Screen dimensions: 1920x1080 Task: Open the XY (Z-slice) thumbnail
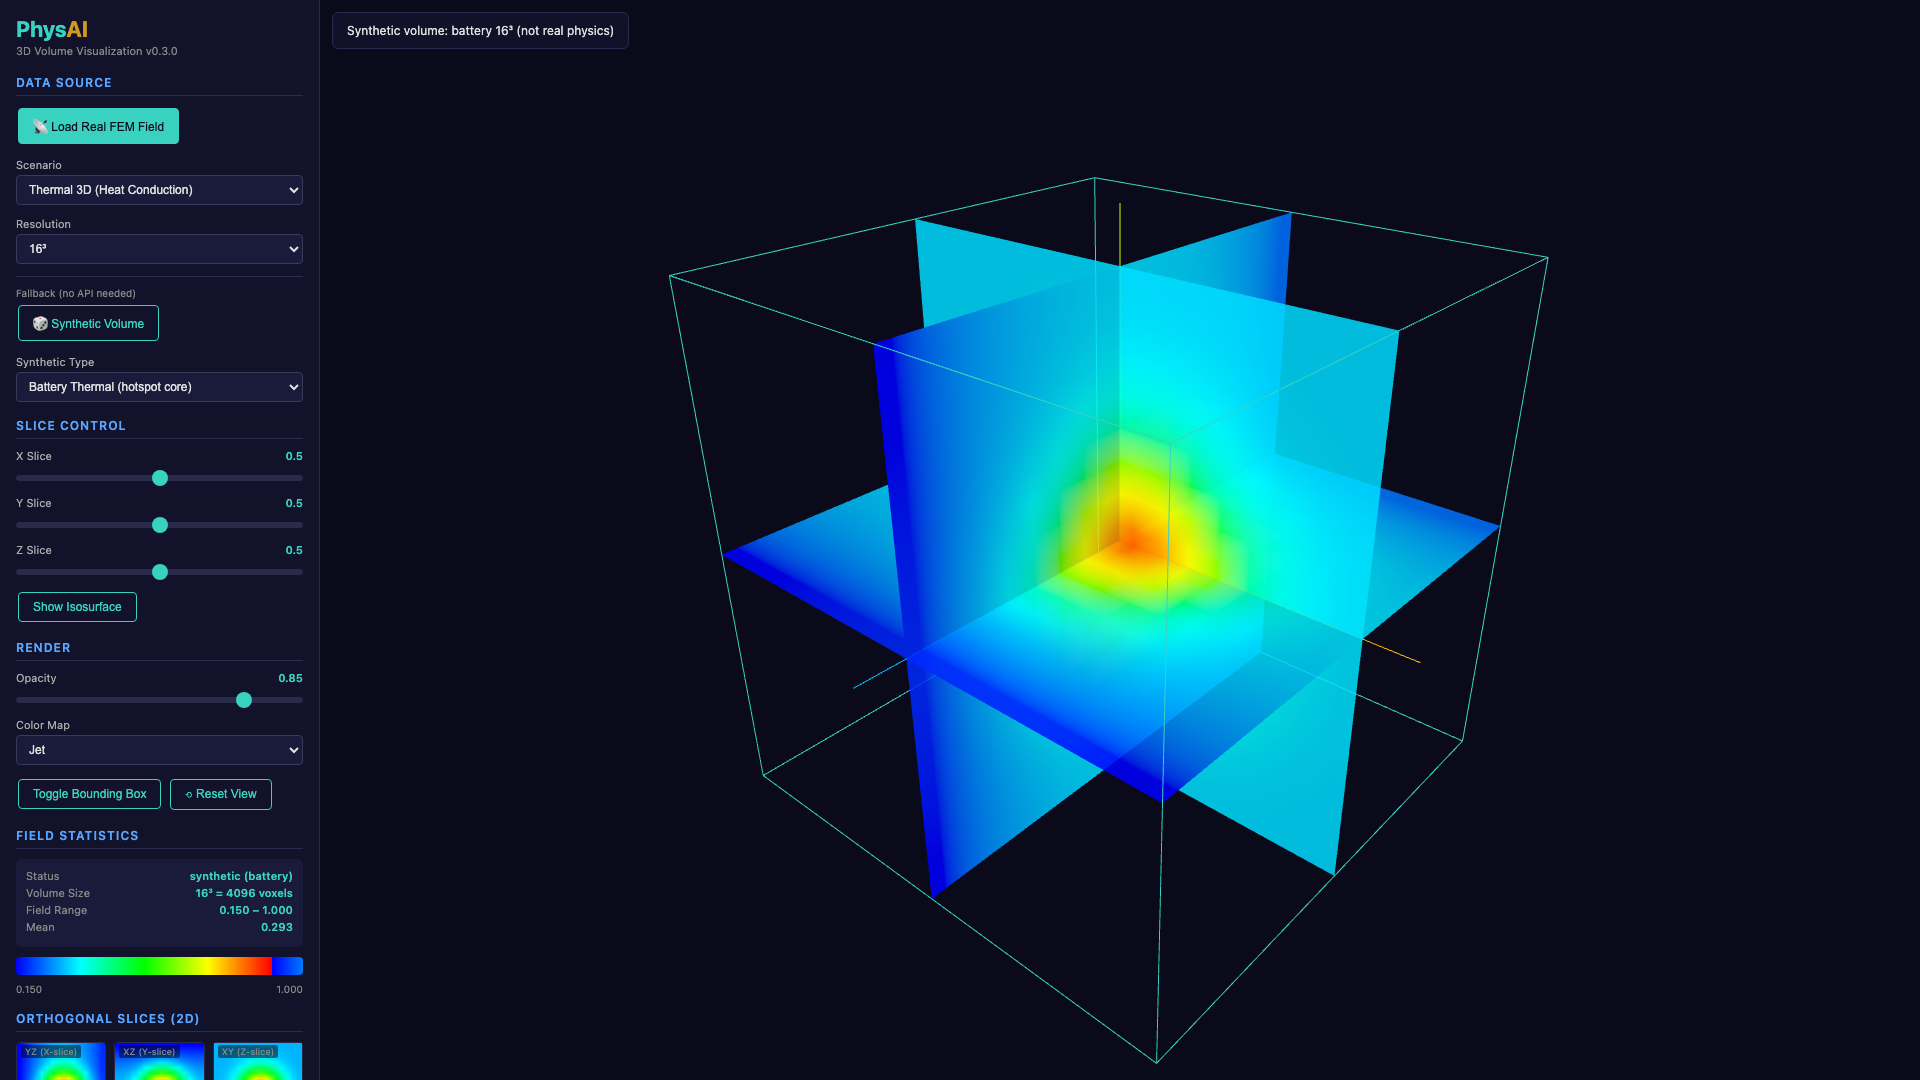(258, 1061)
